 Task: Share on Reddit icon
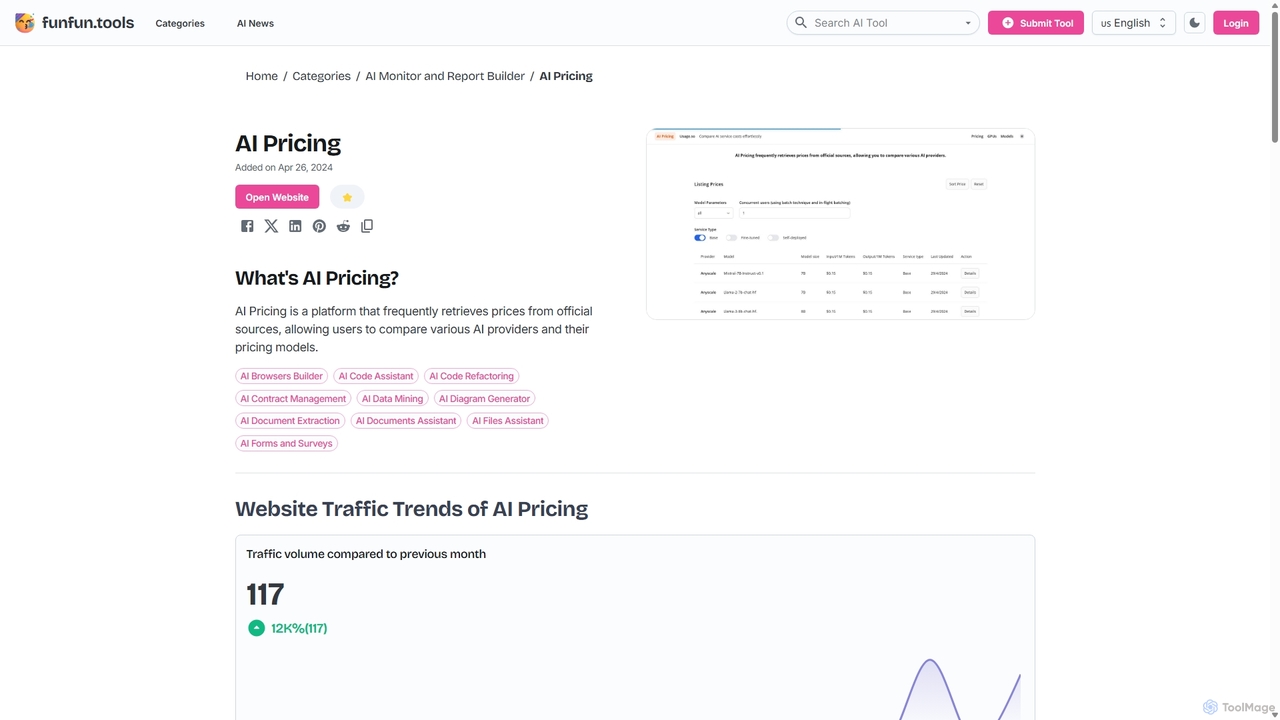343,226
